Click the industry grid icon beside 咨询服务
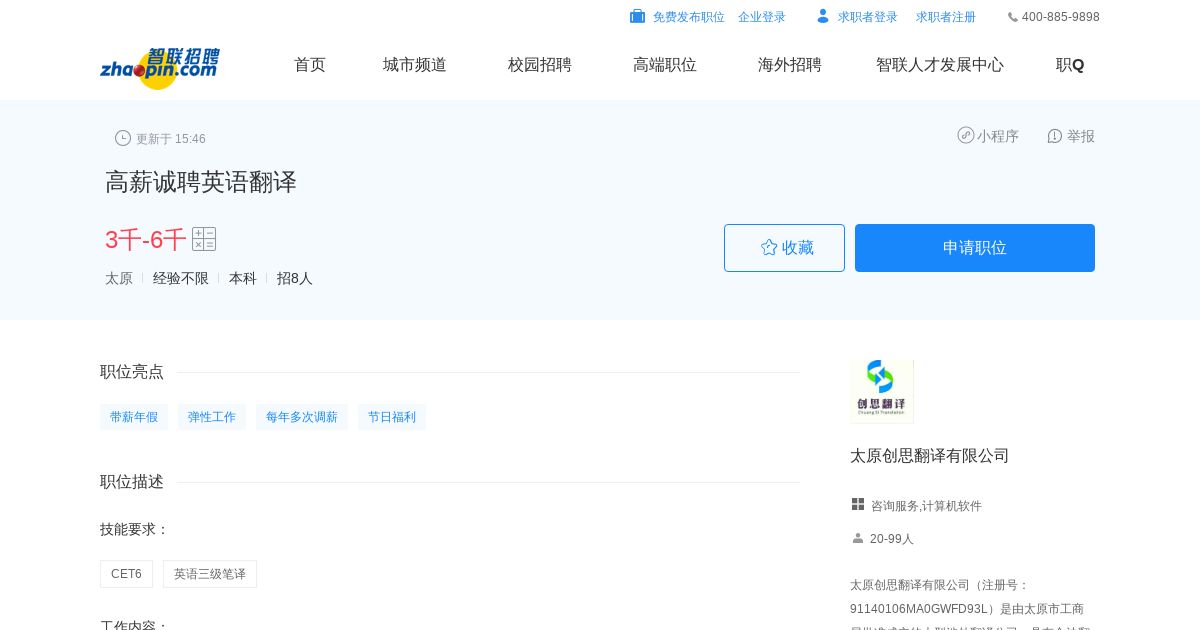Screen dimensions: 1200x630 click(x=858, y=504)
